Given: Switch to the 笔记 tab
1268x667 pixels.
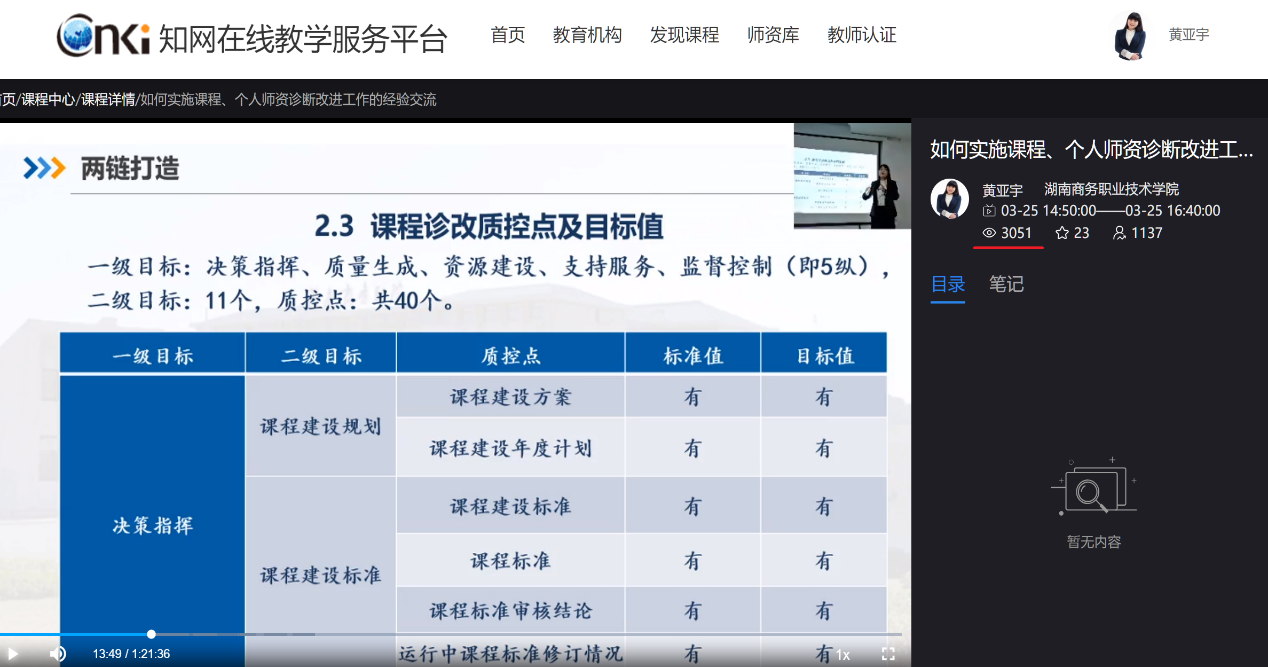Looking at the screenshot, I should [1006, 284].
